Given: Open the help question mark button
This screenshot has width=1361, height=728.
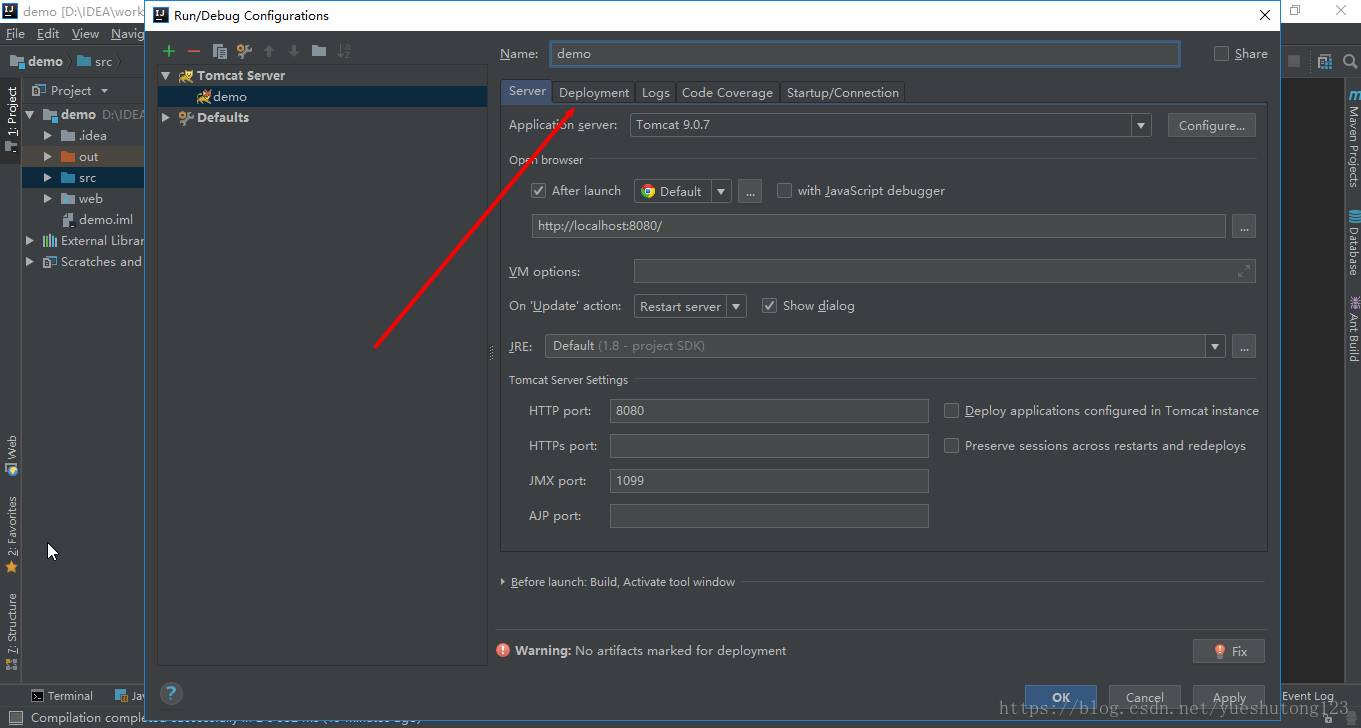Looking at the screenshot, I should tap(171, 693).
